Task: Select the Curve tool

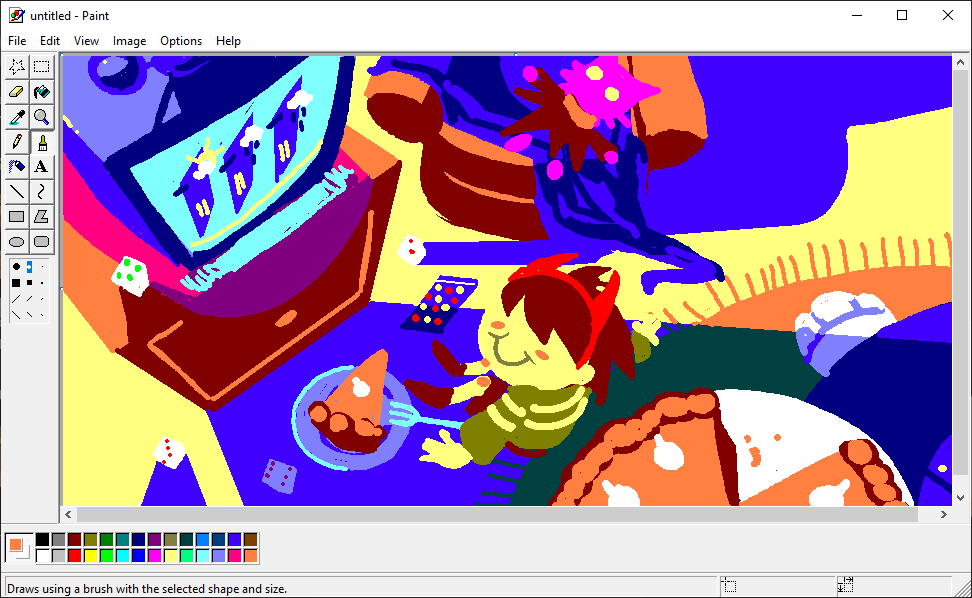Action: tap(42, 191)
